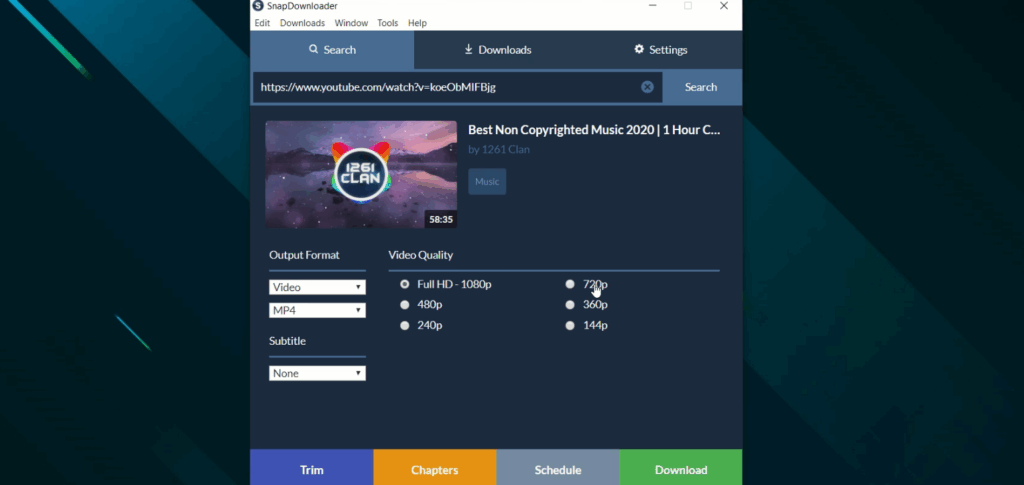The height and width of the screenshot is (485, 1024).
Task: Click the 'Video Quality' heading
Action: click(421, 255)
